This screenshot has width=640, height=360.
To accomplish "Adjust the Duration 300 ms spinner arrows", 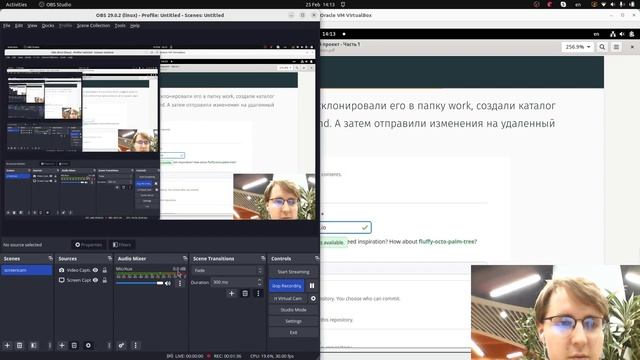I will pos(260,282).
